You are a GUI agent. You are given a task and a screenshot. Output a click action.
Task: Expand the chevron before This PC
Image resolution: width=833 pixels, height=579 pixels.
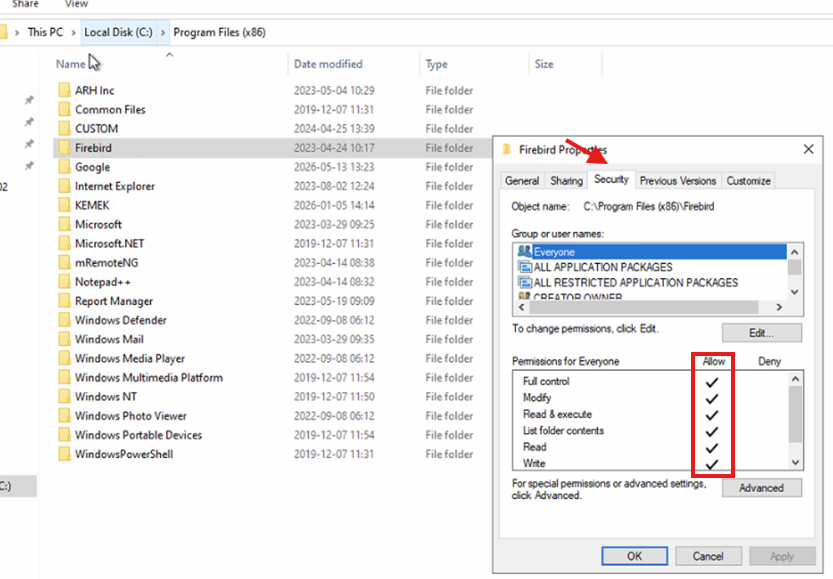[x=17, y=32]
